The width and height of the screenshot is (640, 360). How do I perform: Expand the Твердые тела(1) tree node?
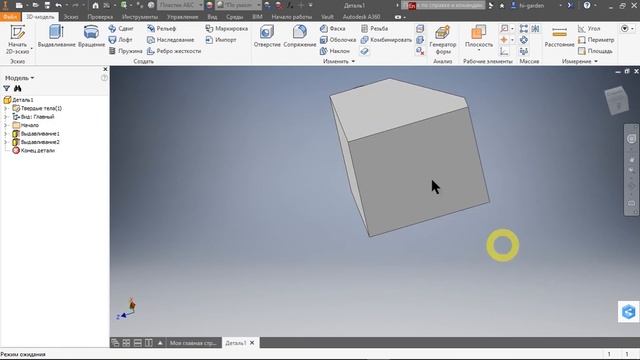pyautogui.click(x=6, y=108)
